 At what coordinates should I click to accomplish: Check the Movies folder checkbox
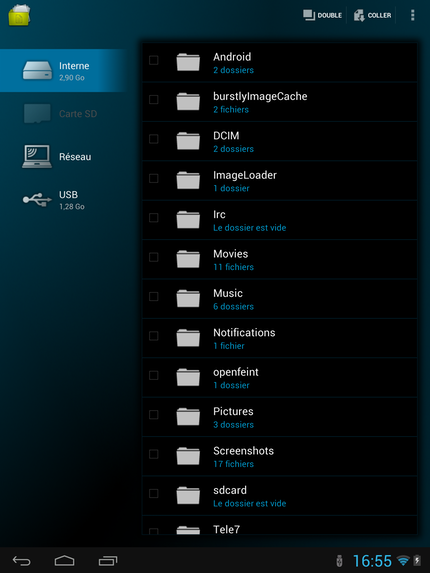tap(154, 257)
